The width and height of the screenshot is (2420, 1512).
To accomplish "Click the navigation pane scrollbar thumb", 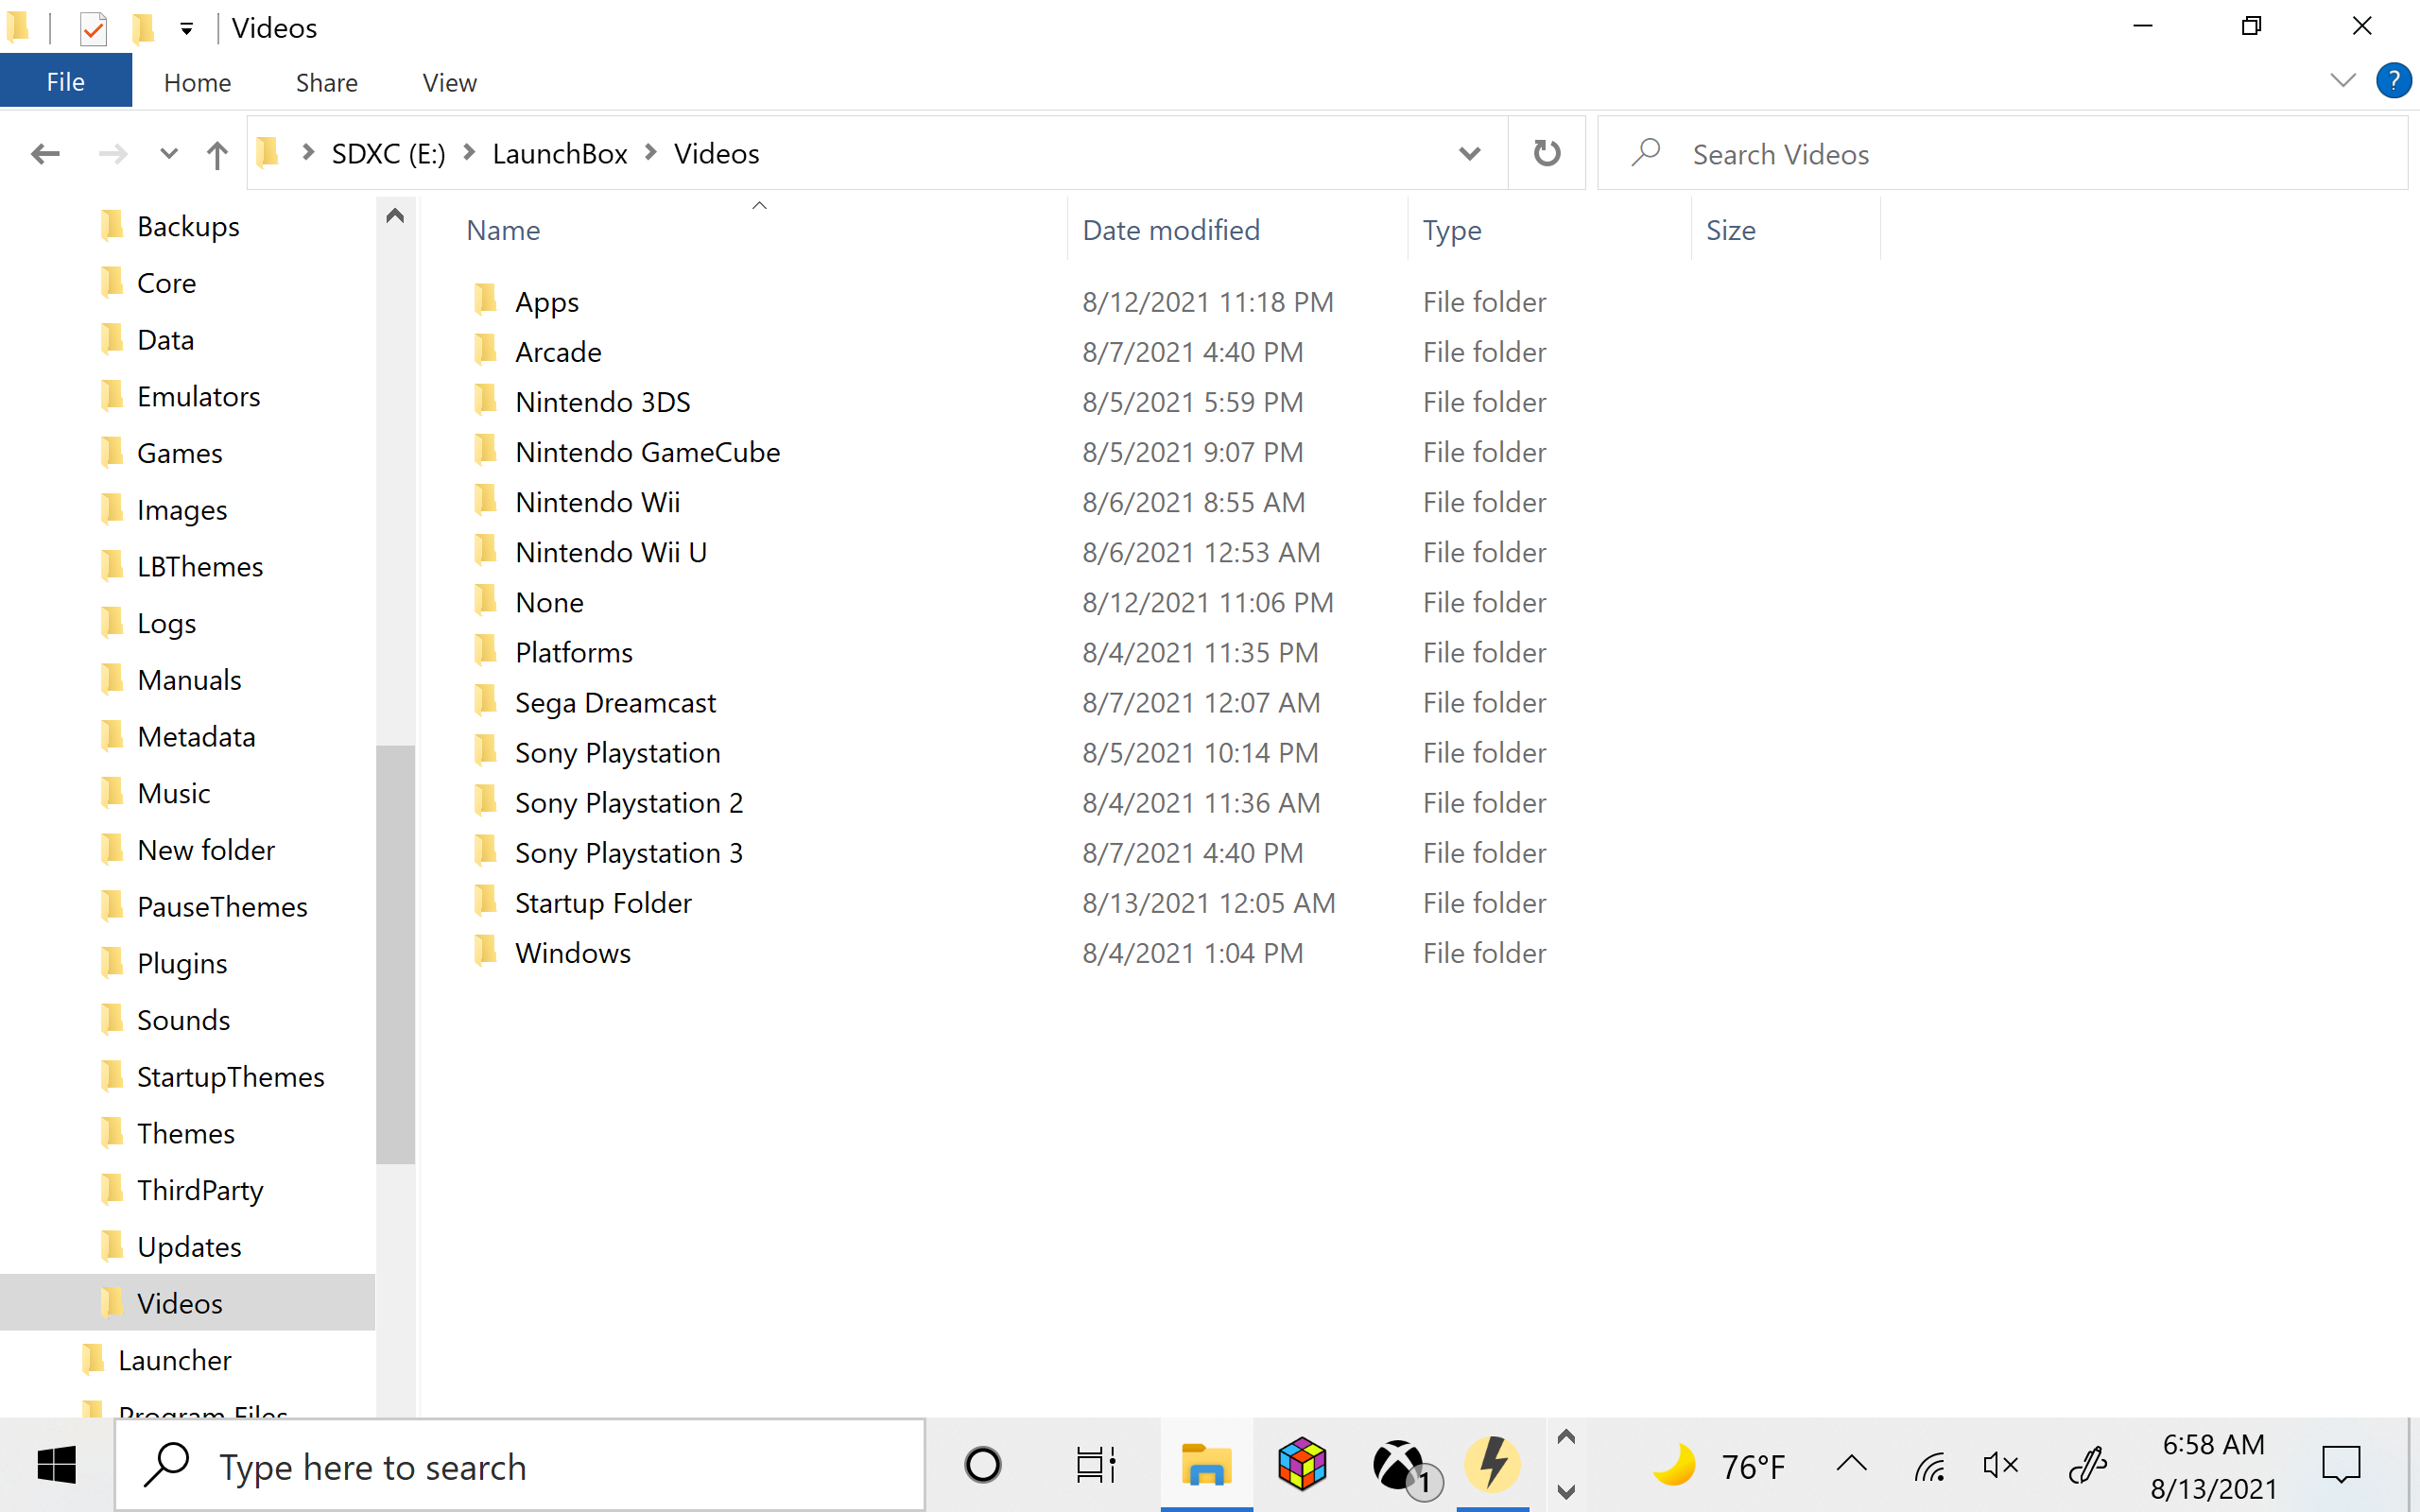I will [x=395, y=954].
